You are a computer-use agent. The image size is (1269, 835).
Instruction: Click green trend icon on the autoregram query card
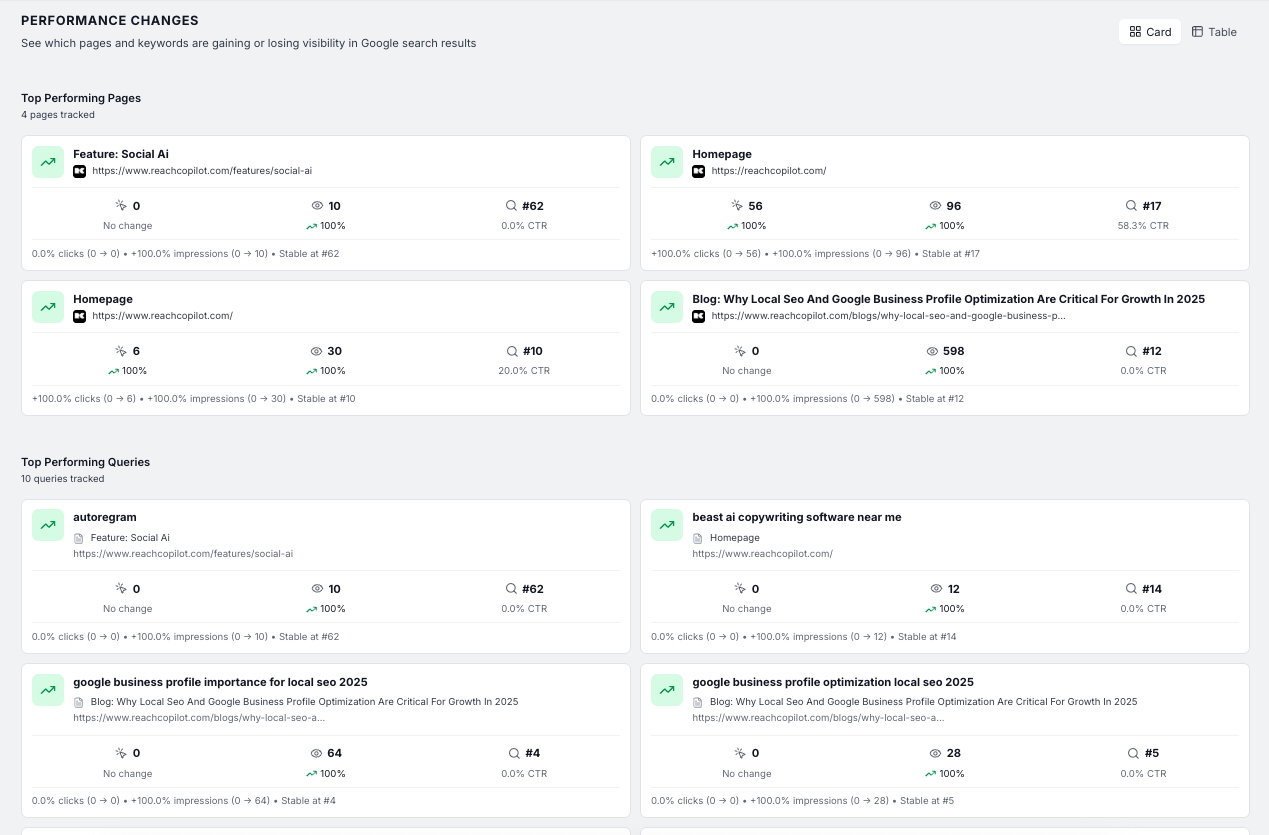[47, 524]
